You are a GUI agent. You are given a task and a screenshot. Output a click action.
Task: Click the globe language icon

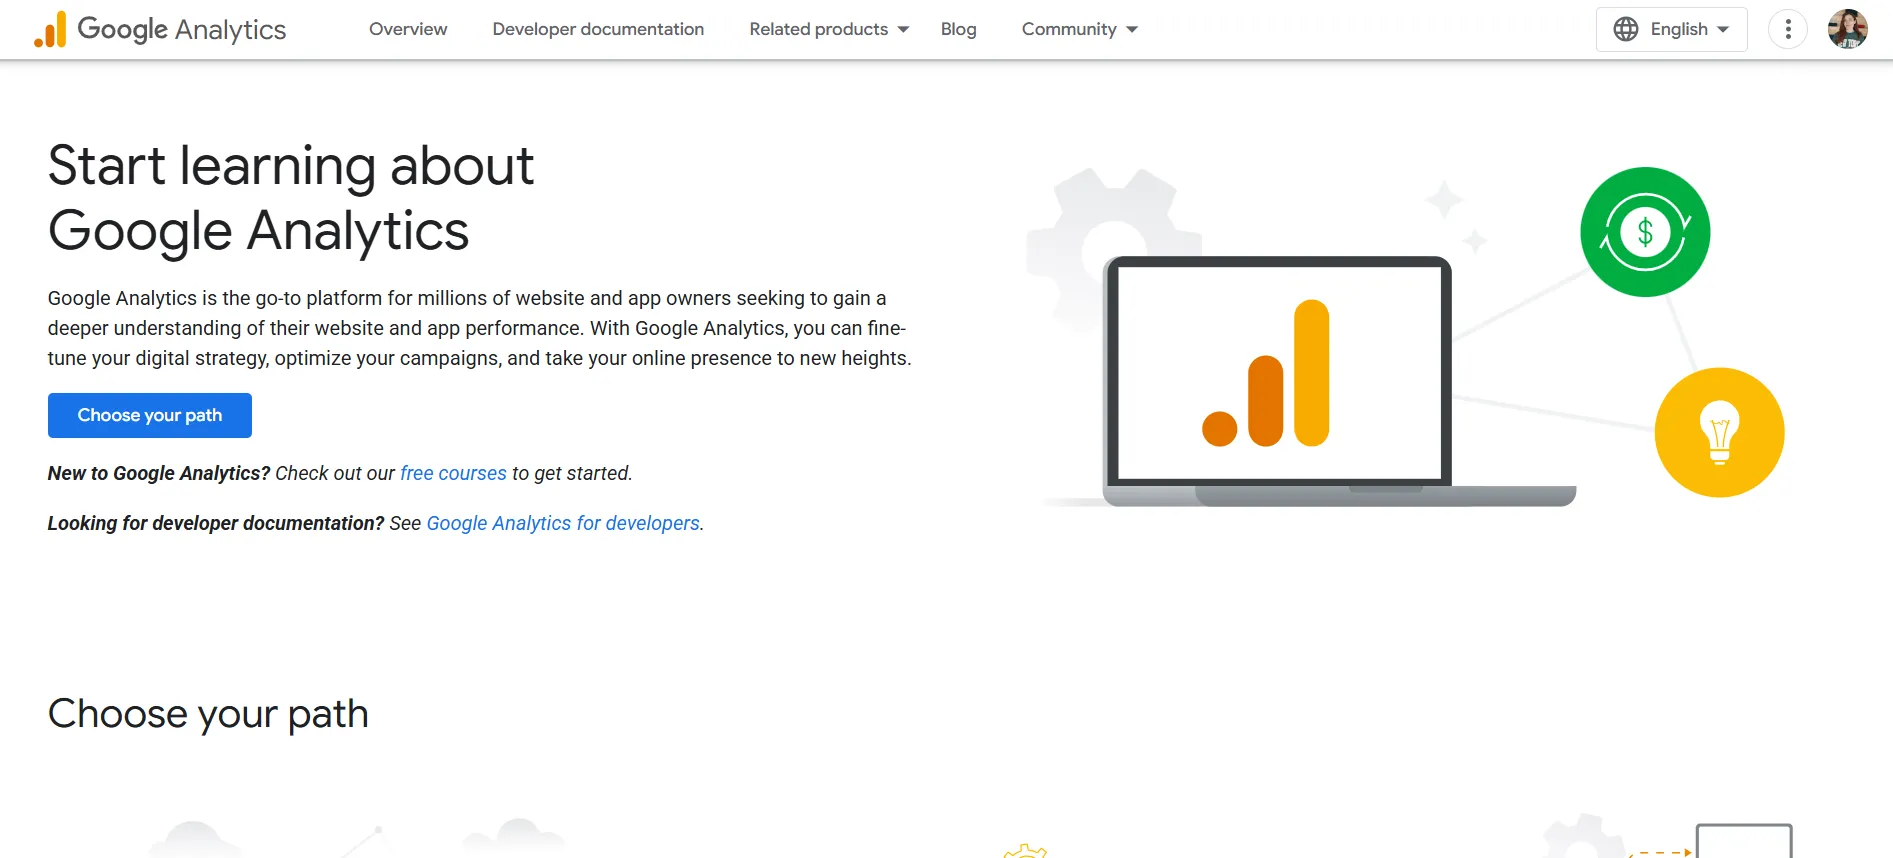point(1626,29)
